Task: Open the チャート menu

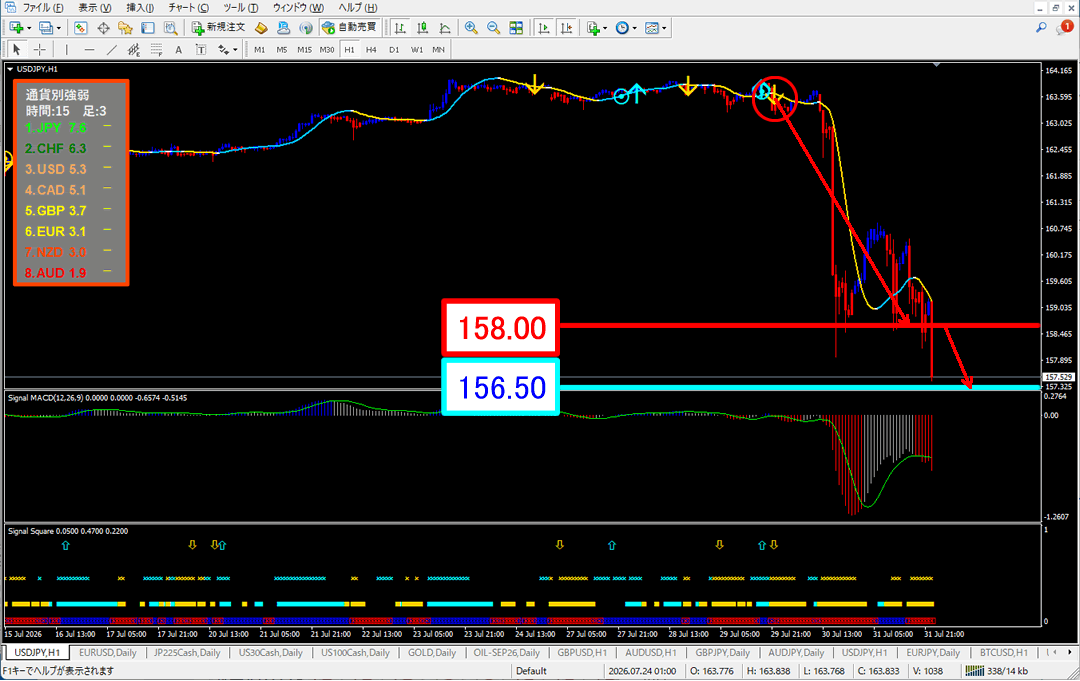Action: point(188,8)
